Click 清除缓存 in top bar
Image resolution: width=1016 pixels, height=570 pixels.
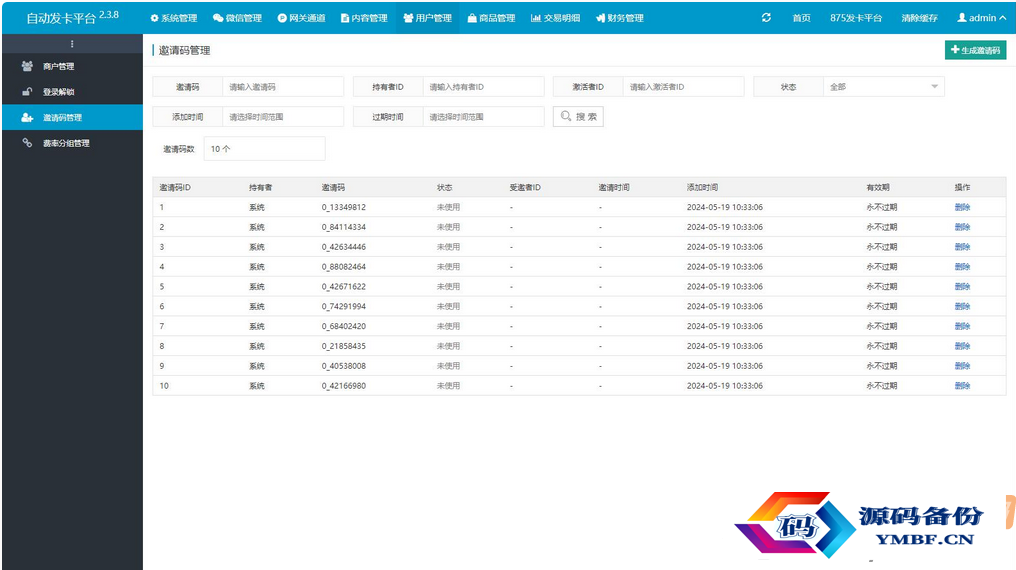point(919,18)
